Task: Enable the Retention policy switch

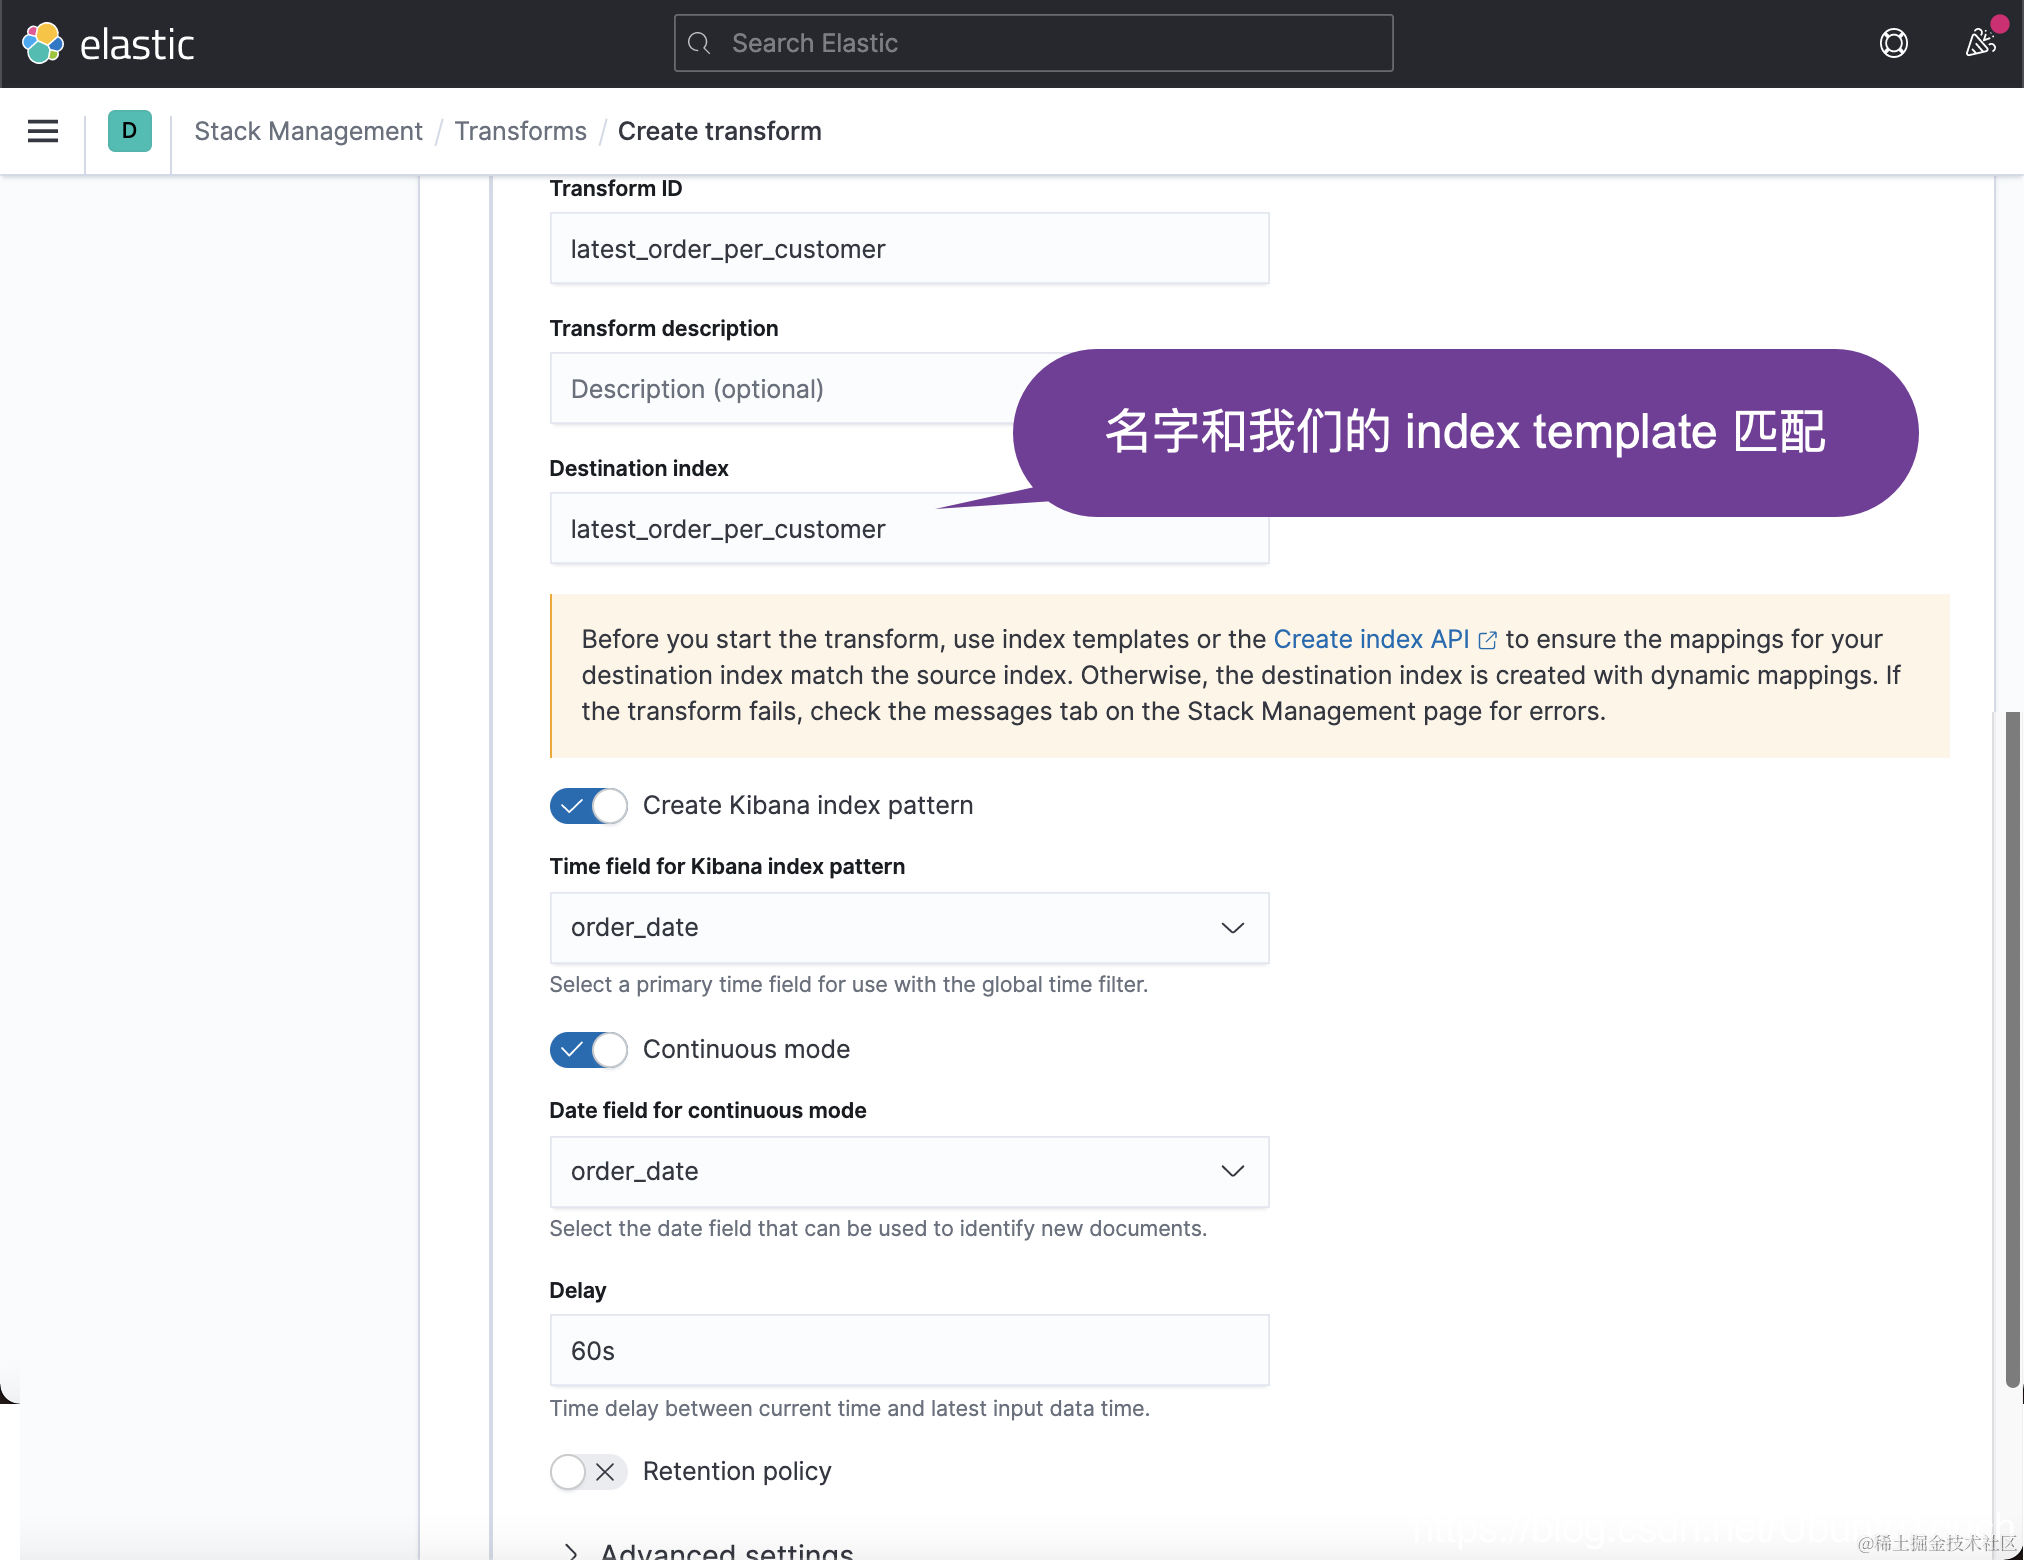Action: pyautogui.click(x=588, y=1472)
